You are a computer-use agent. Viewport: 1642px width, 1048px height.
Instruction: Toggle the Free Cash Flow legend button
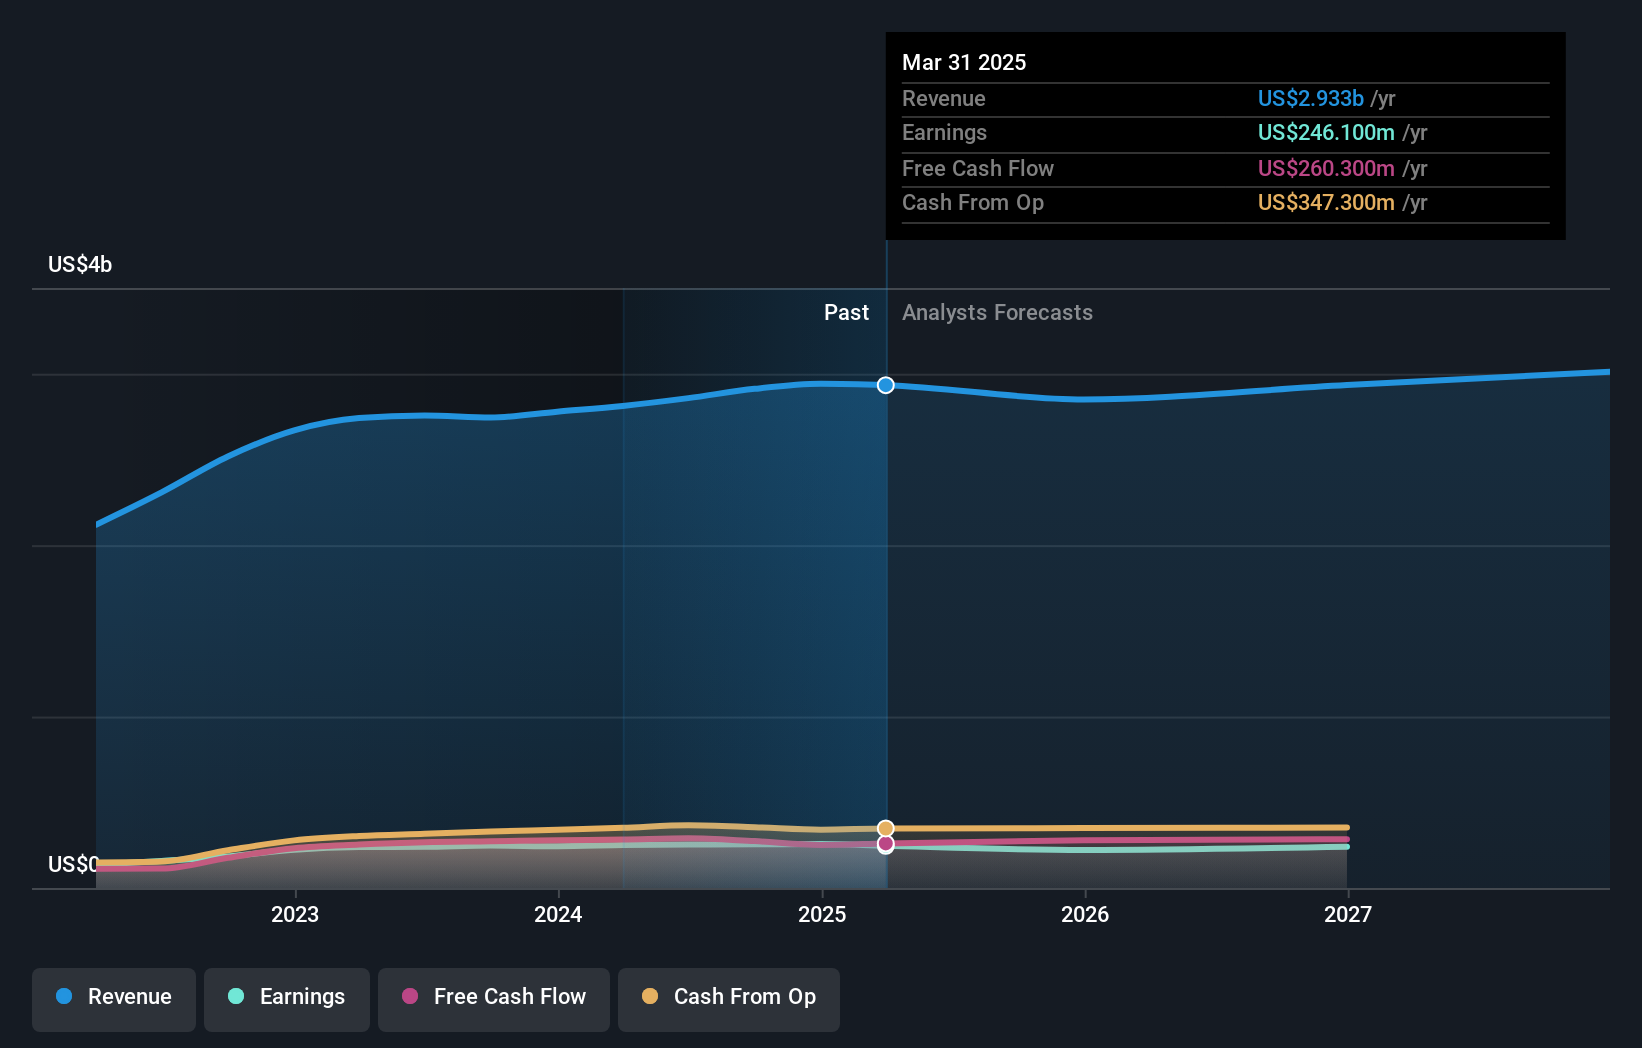click(494, 999)
